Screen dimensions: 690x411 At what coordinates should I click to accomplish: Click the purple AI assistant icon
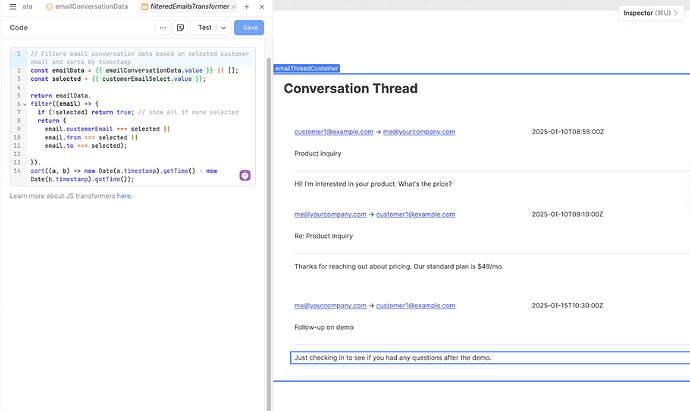click(x=244, y=176)
